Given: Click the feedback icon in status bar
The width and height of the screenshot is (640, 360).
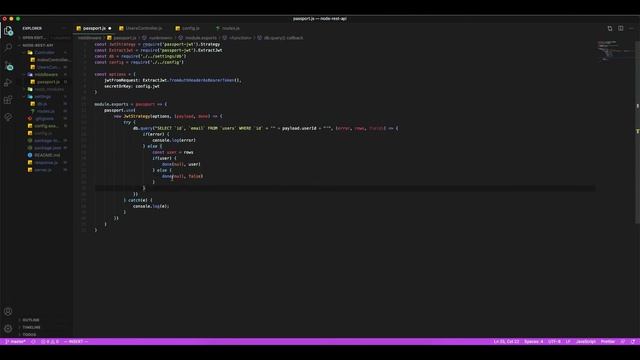Looking at the screenshot, I should (623, 342).
